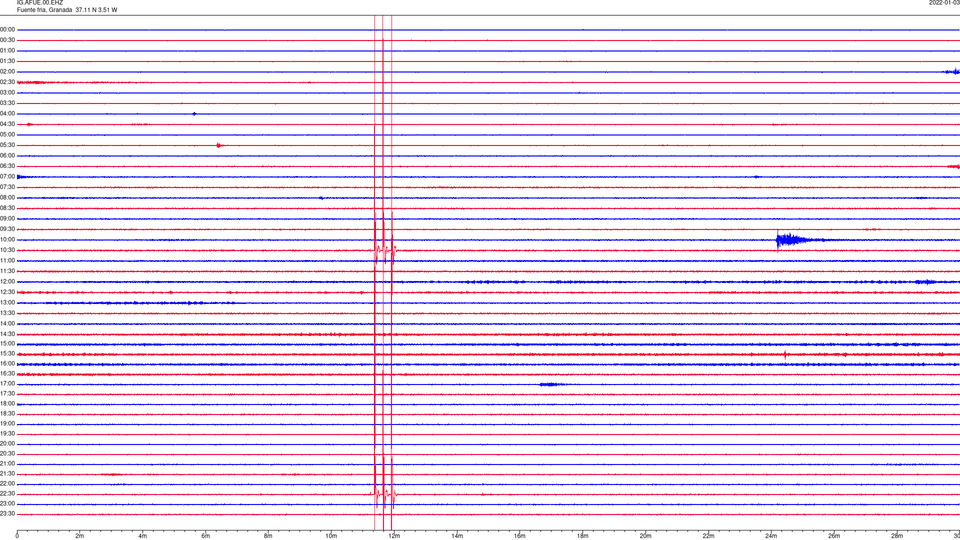Select the 15:00 time row label
The height and width of the screenshot is (540, 960).
coord(8,344)
